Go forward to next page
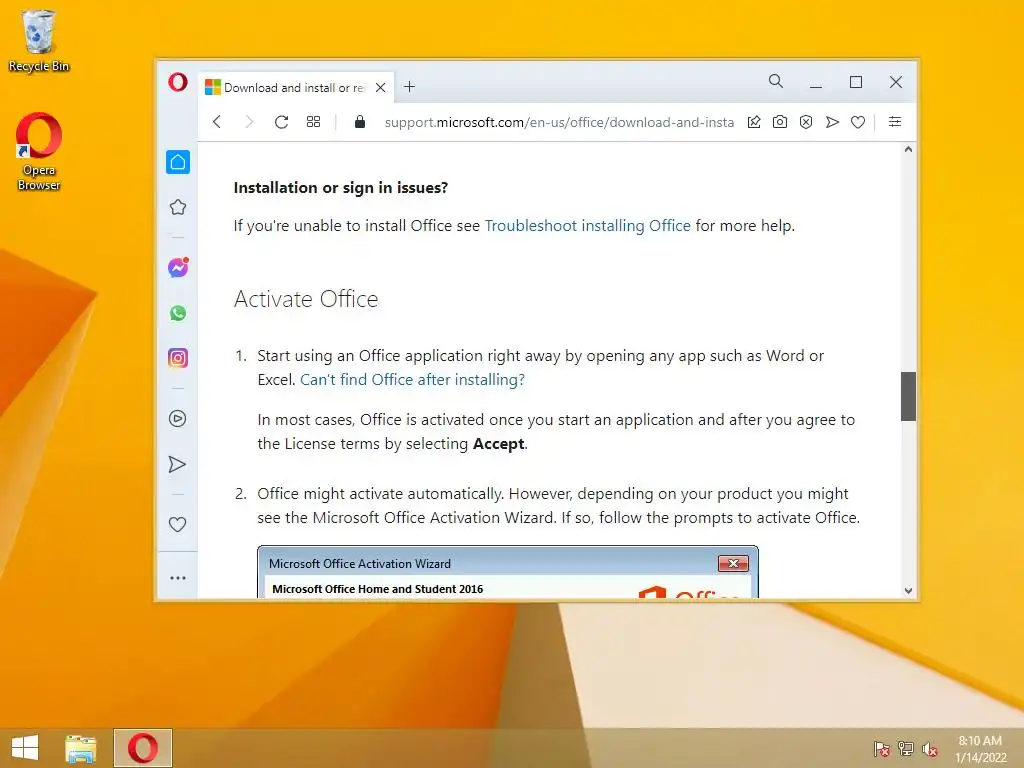1024x768 pixels. [x=249, y=122]
